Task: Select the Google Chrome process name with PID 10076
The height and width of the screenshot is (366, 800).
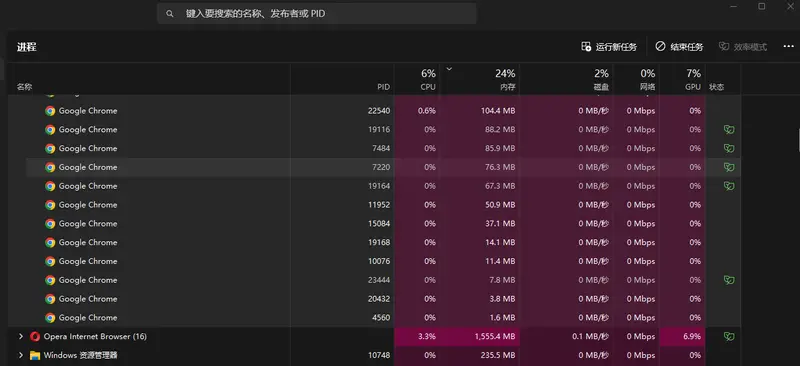Action: (88, 261)
